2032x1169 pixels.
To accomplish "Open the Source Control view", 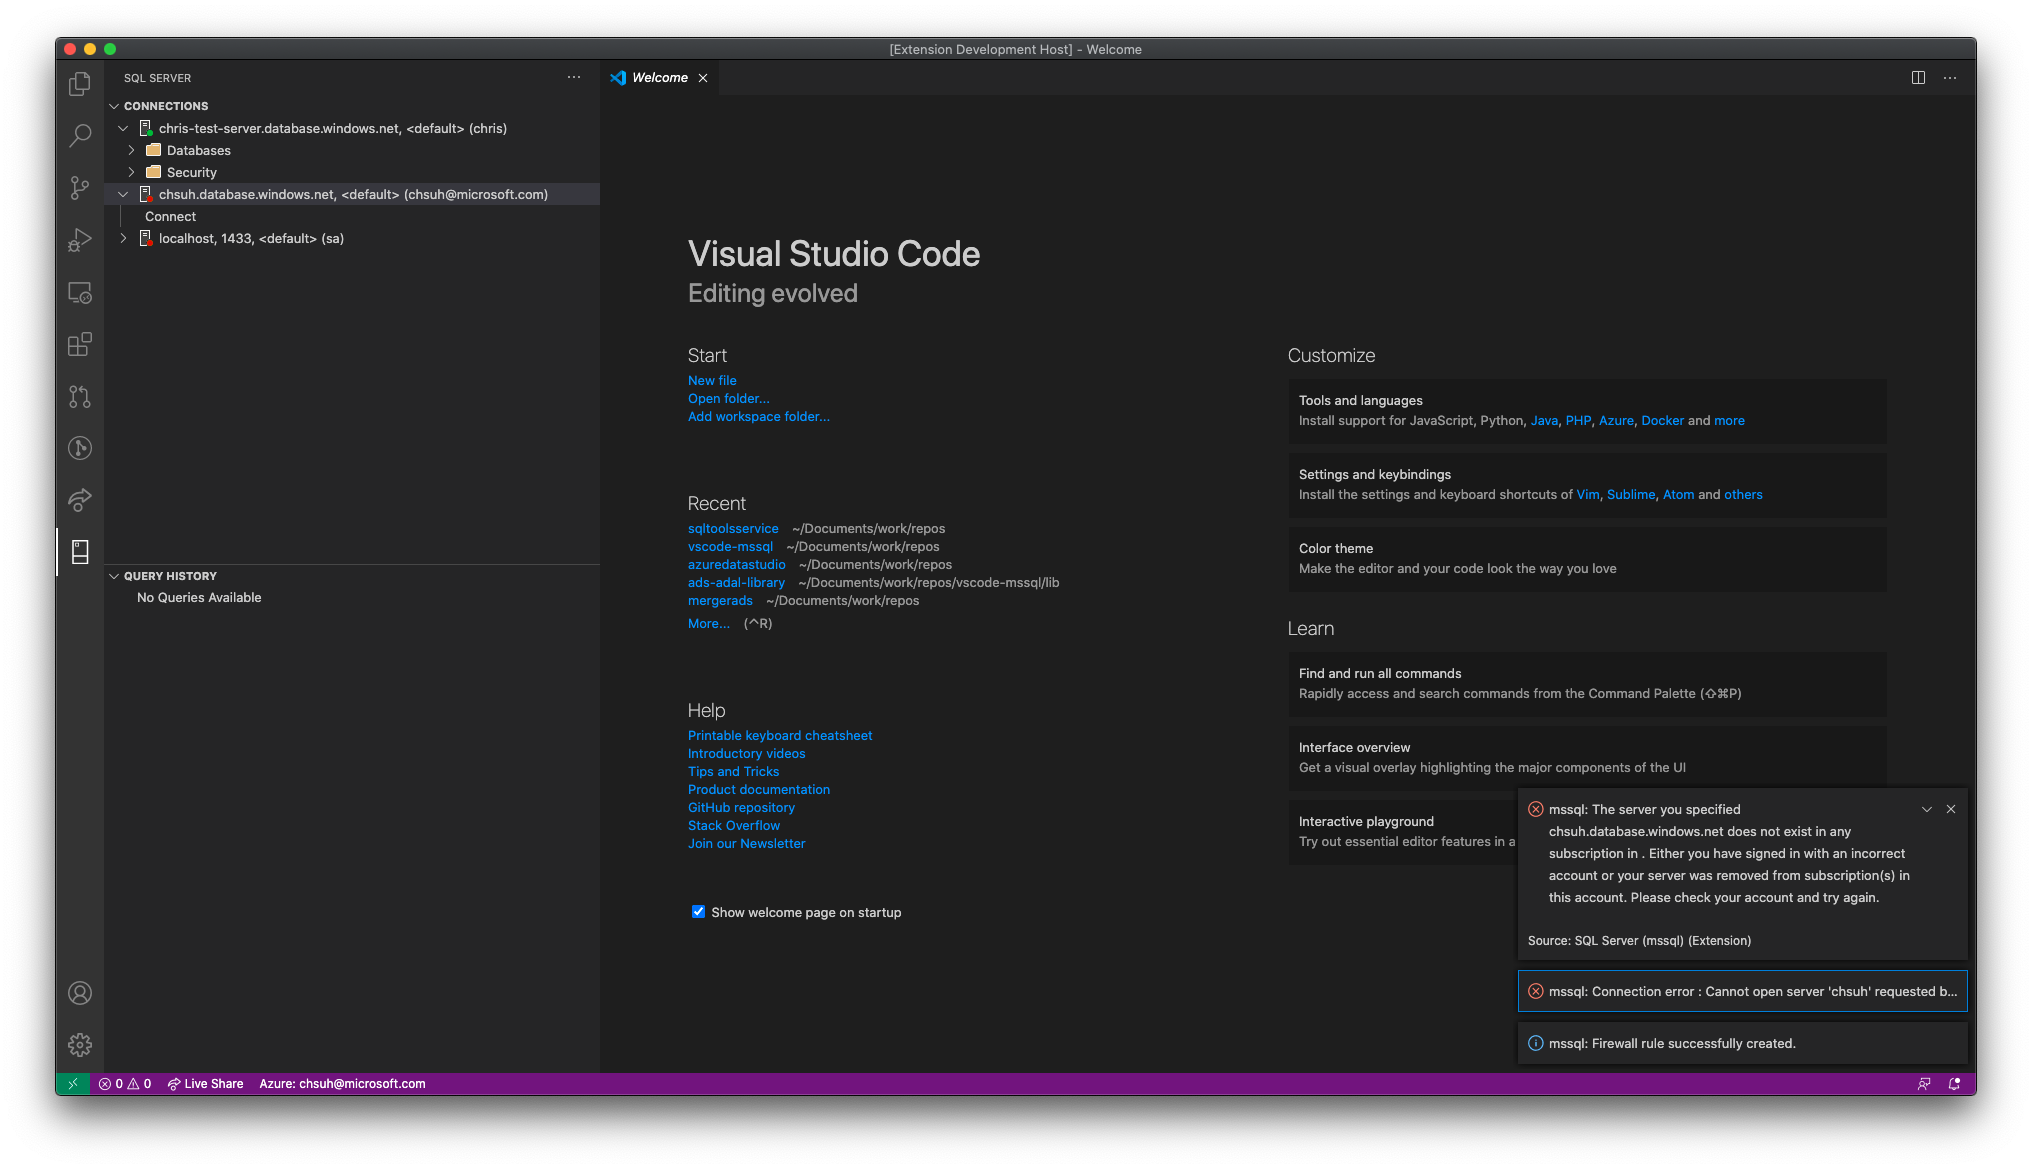I will click(80, 188).
